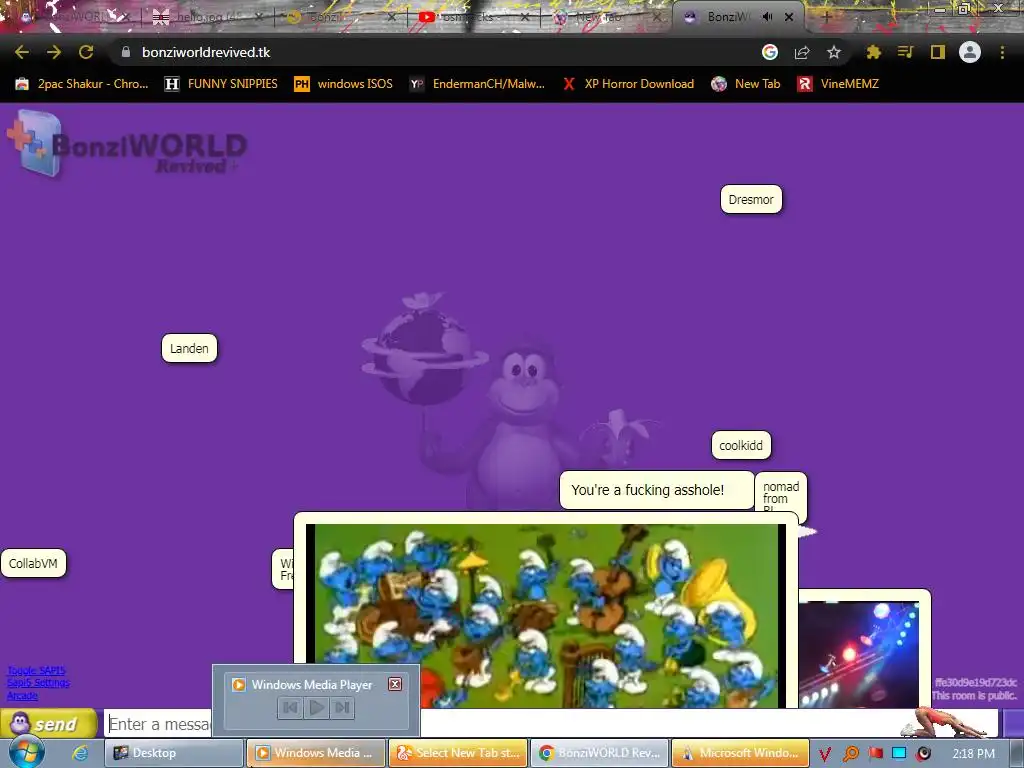This screenshot has width=1024, height=768.
Task: Click the round dark tray icon
Action: [x=923, y=754]
